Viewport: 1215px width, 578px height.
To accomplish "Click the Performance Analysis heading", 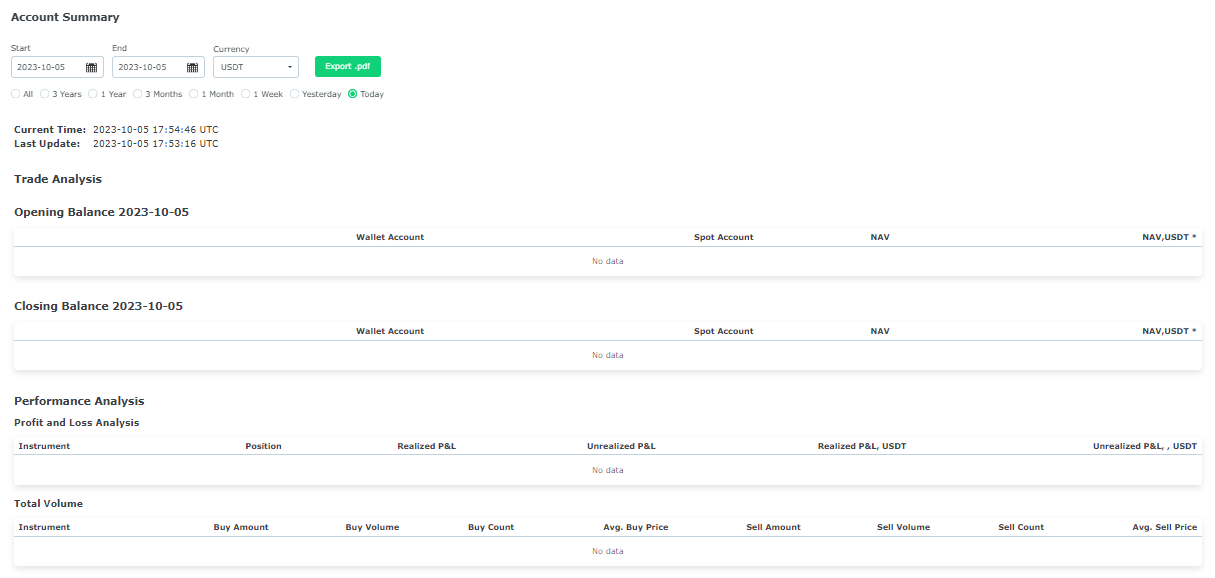I will click(x=79, y=401).
